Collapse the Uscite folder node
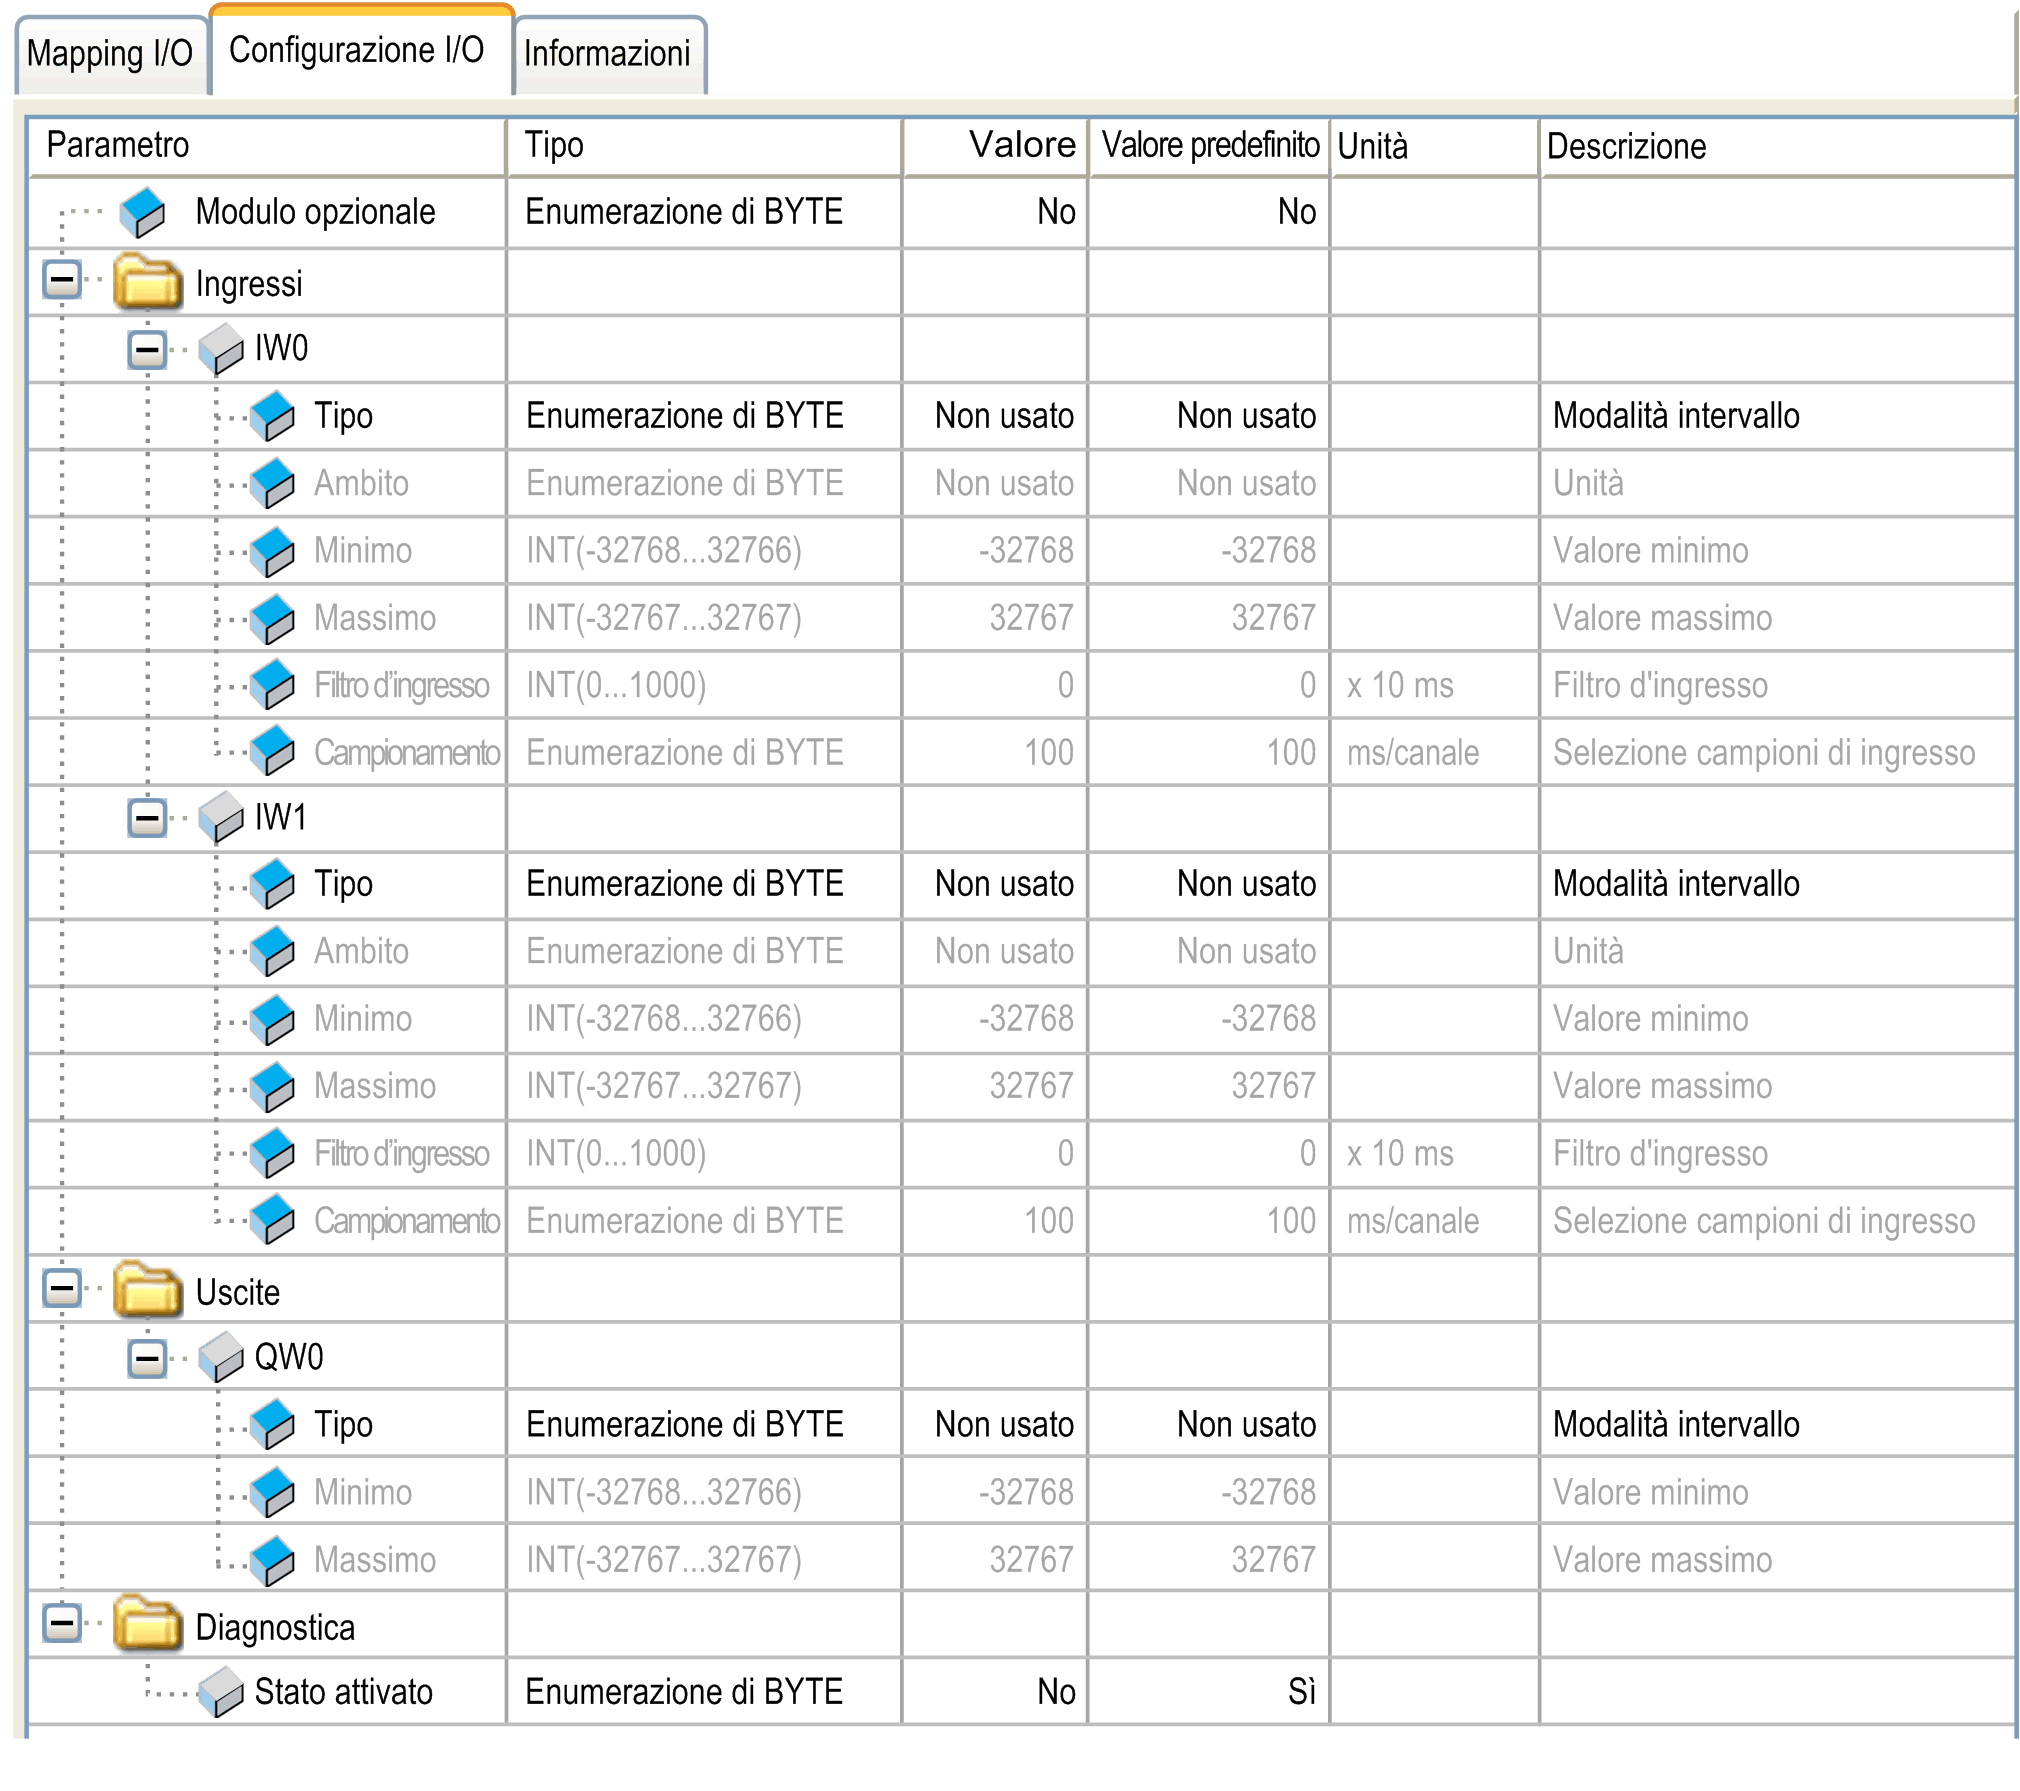Image resolution: width=2020 pixels, height=1791 pixels. tap(62, 1288)
